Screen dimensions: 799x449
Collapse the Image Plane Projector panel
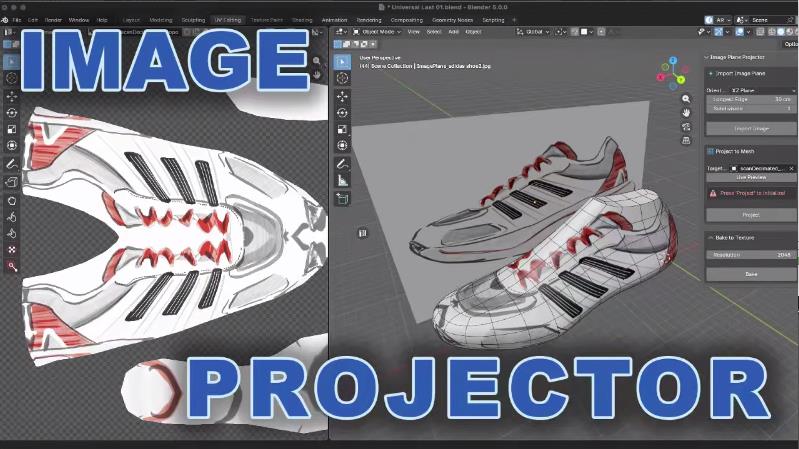[707, 57]
